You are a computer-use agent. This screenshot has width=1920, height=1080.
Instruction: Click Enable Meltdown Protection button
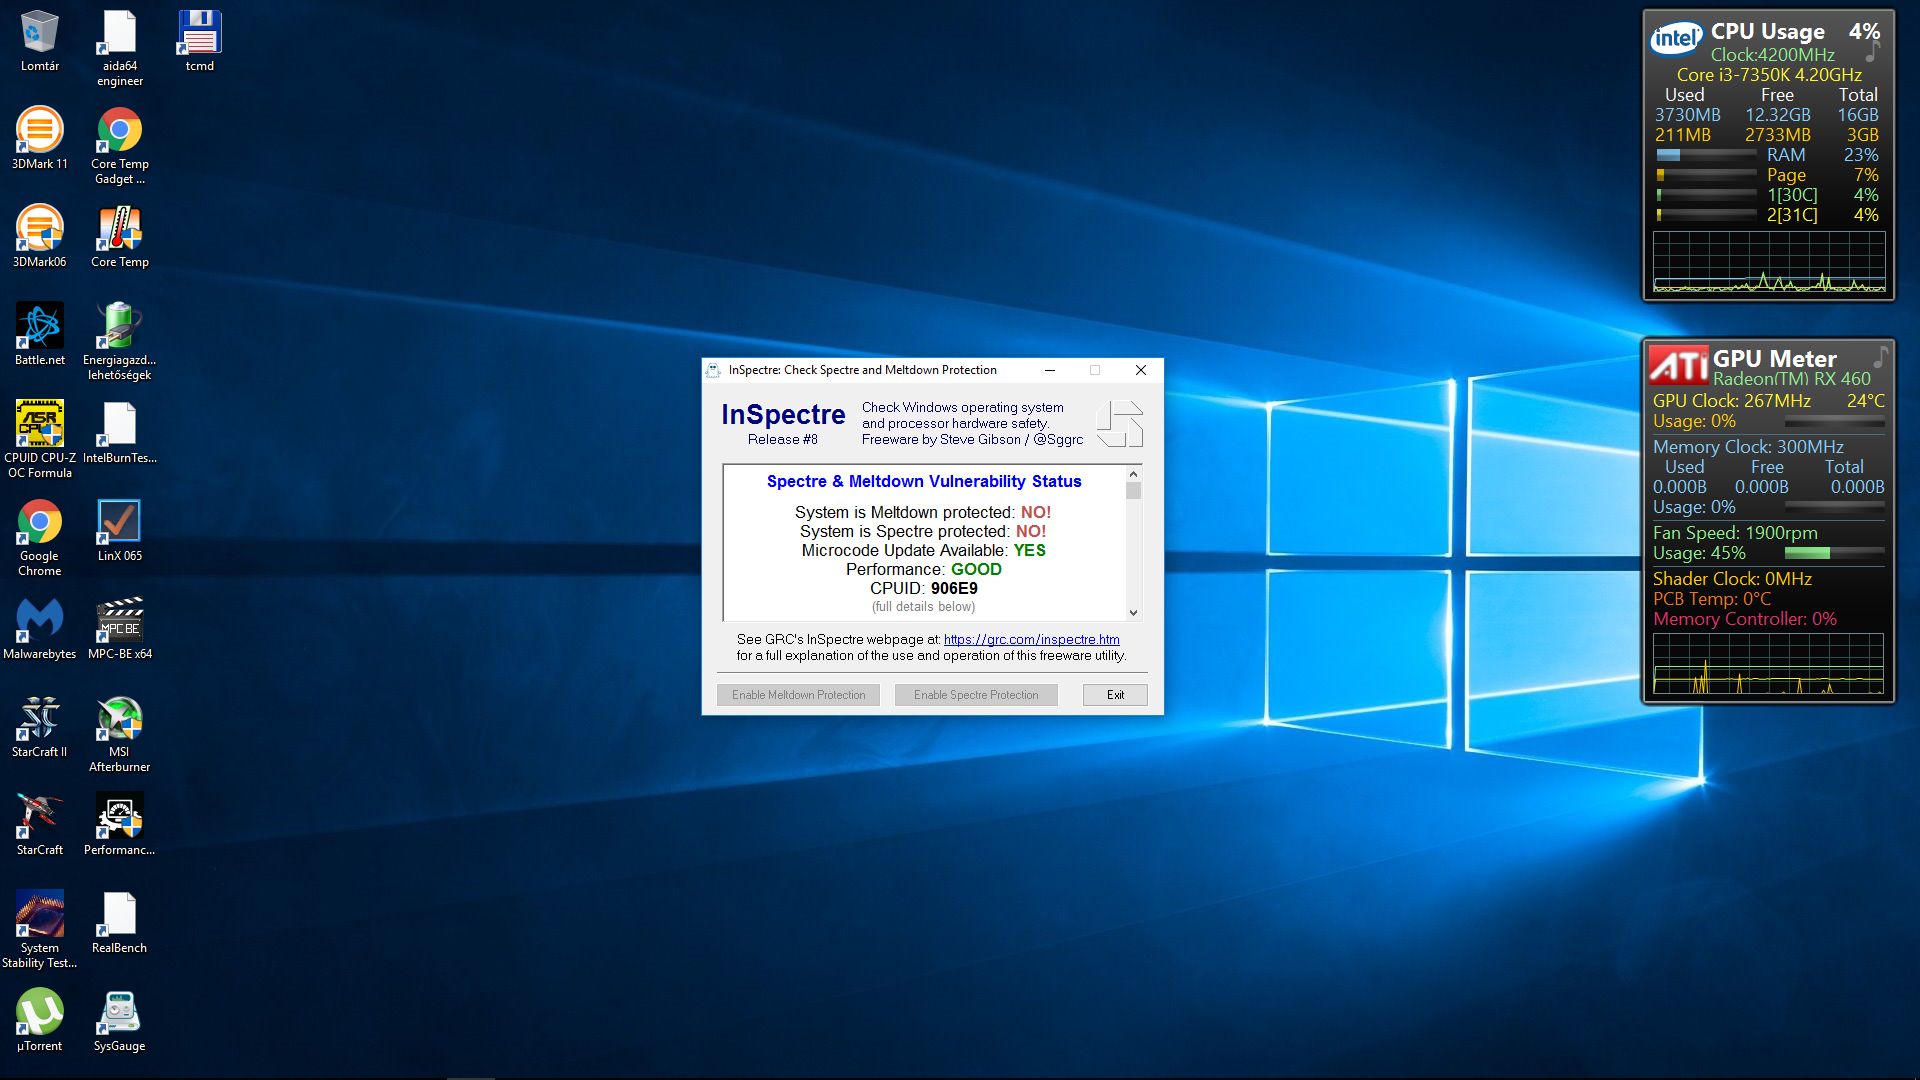798,695
